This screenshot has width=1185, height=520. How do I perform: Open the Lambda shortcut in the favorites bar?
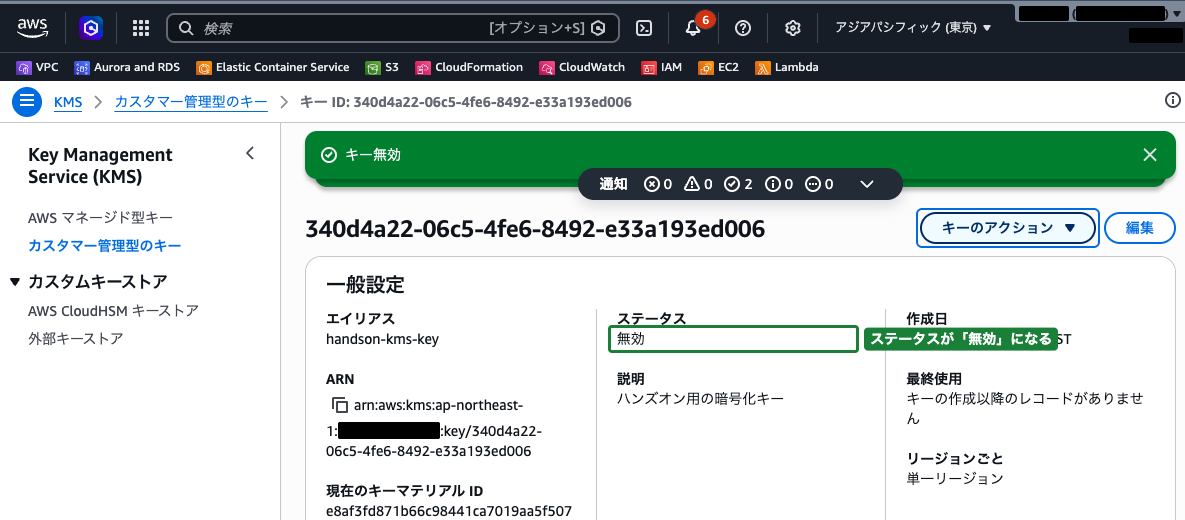786,67
